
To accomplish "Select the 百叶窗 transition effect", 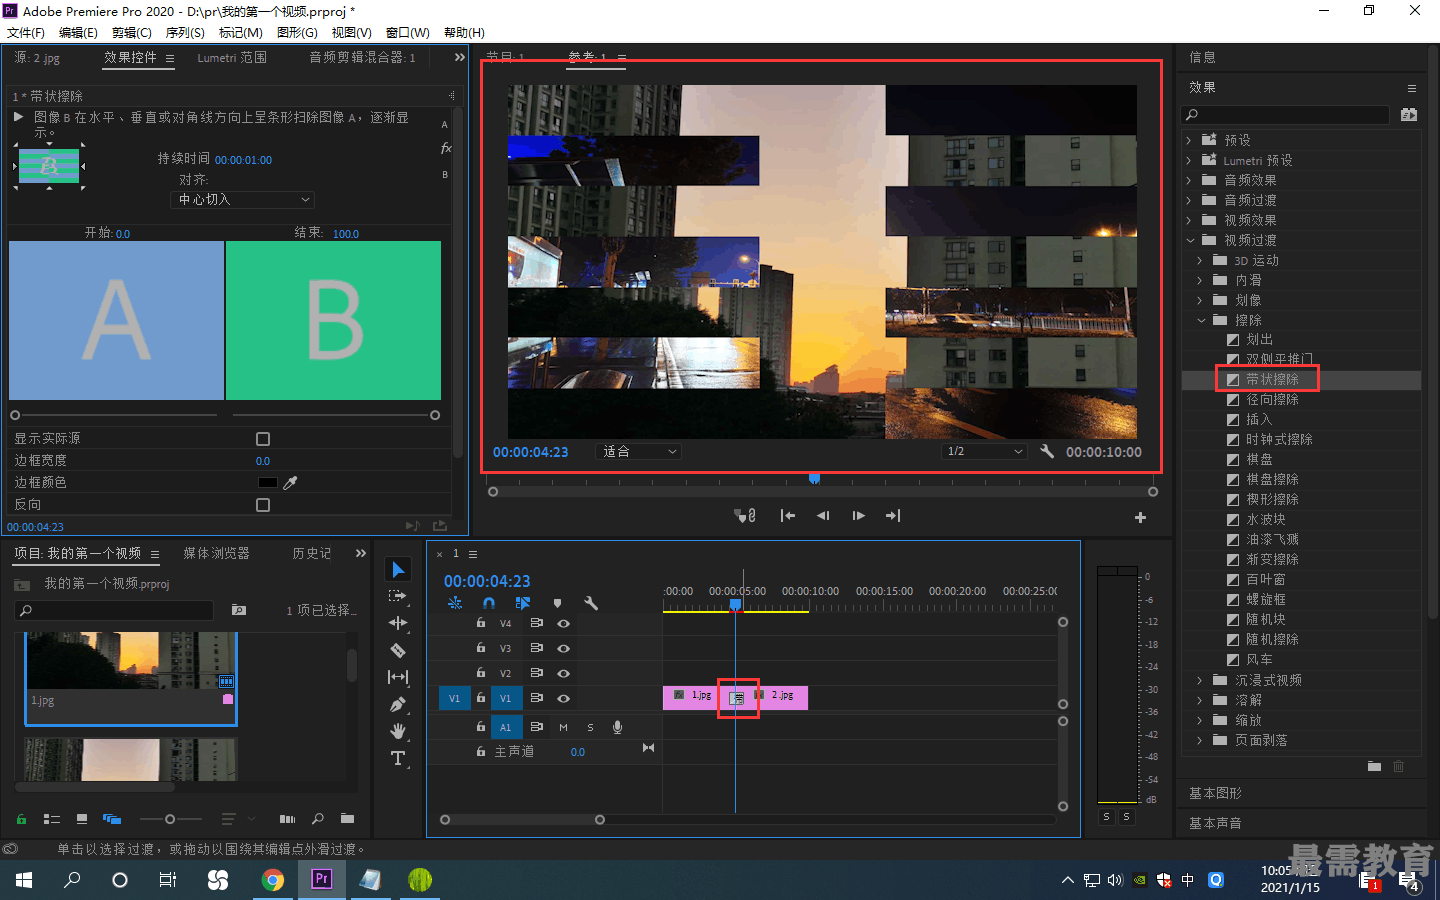I will [1266, 580].
